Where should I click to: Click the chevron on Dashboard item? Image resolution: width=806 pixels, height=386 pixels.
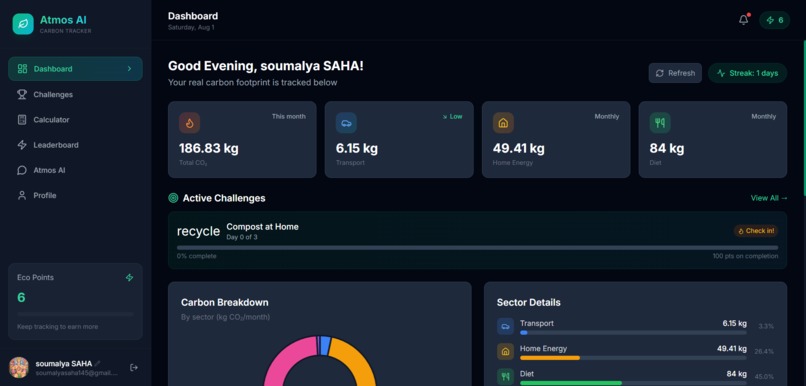point(129,69)
